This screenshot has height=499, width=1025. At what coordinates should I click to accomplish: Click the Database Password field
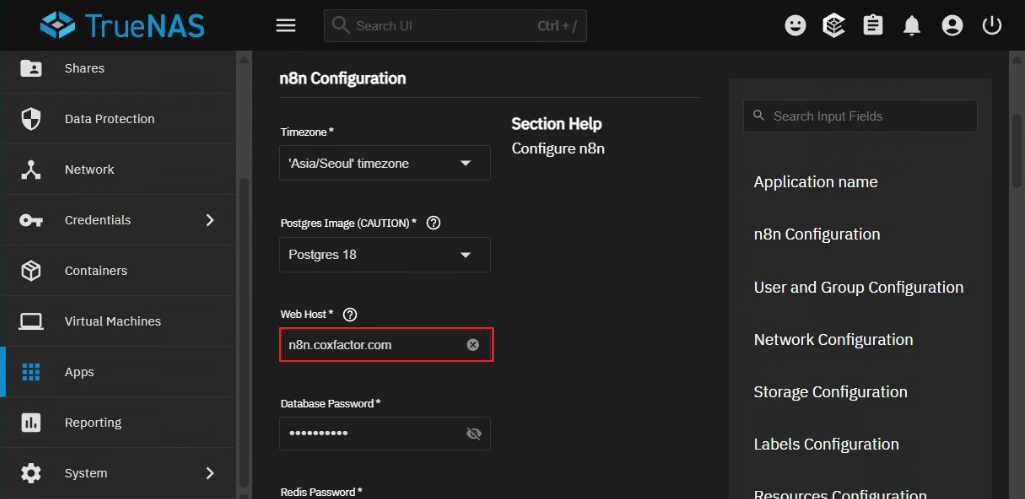[385, 434]
